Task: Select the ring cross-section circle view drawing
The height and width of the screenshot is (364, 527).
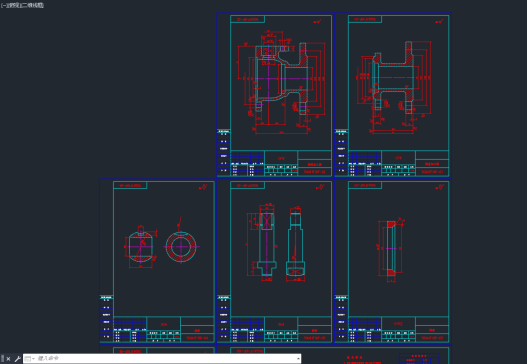Action: point(181,246)
